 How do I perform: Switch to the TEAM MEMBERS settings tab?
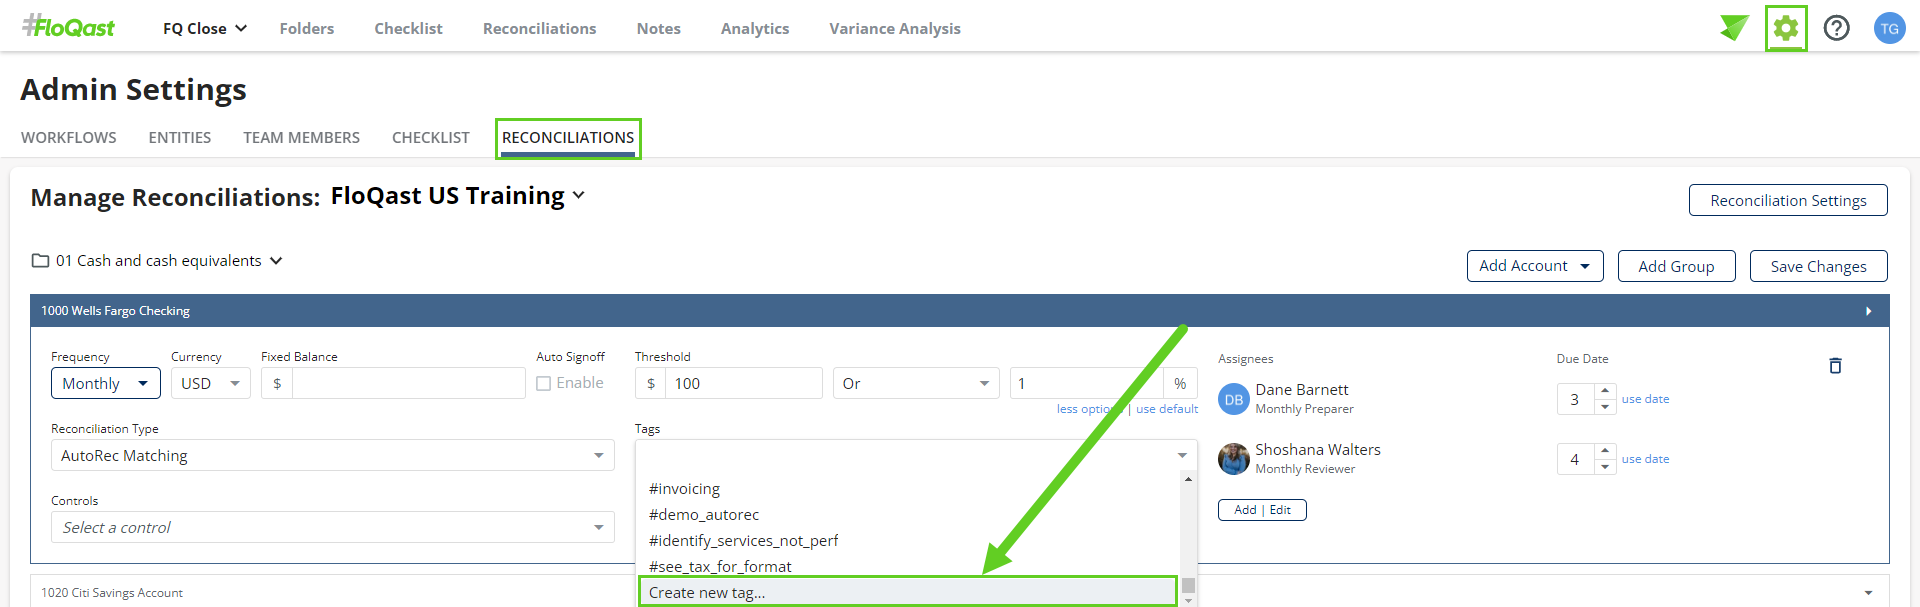click(x=302, y=138)
